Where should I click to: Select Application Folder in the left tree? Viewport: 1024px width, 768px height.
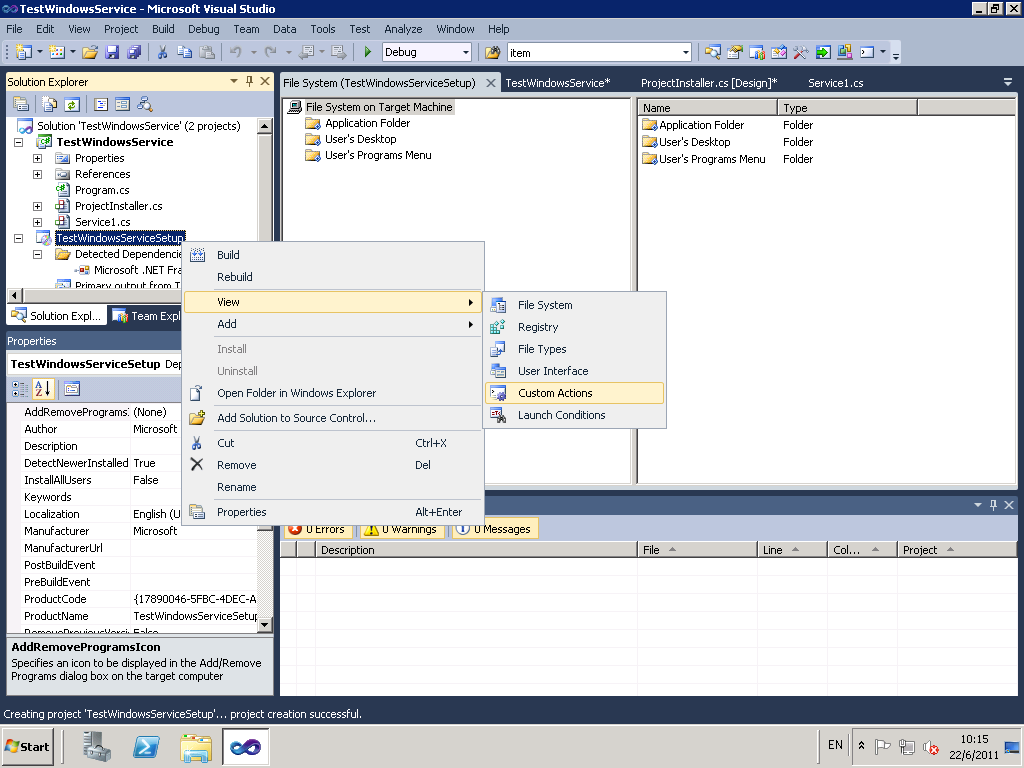pos(368,123)
